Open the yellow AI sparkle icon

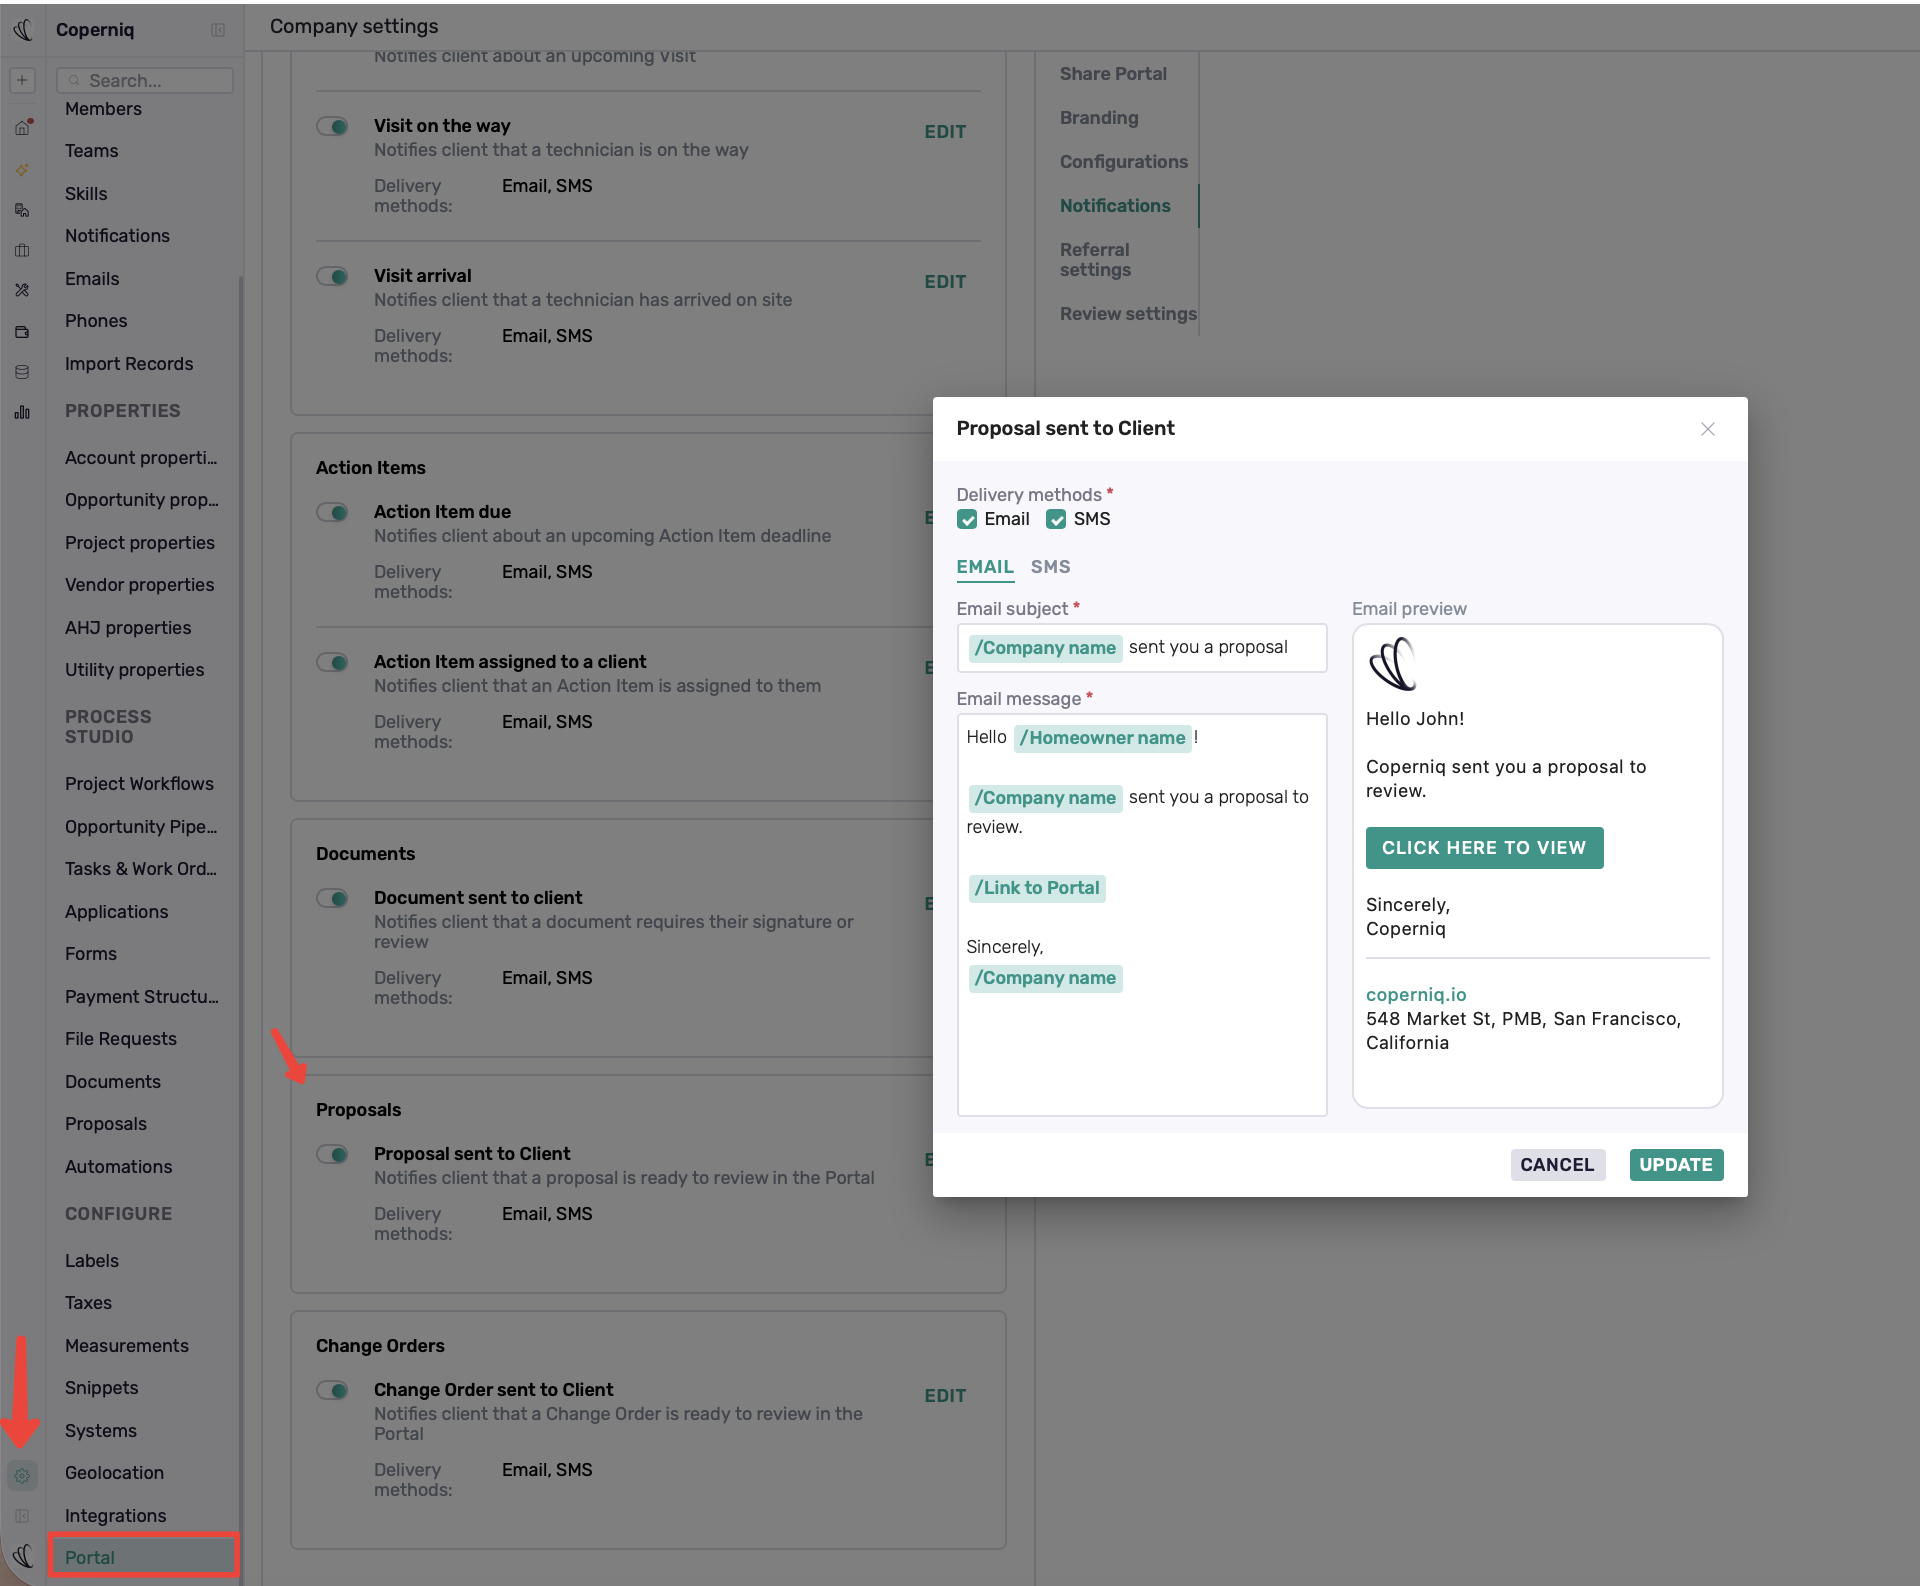[22, 170]
